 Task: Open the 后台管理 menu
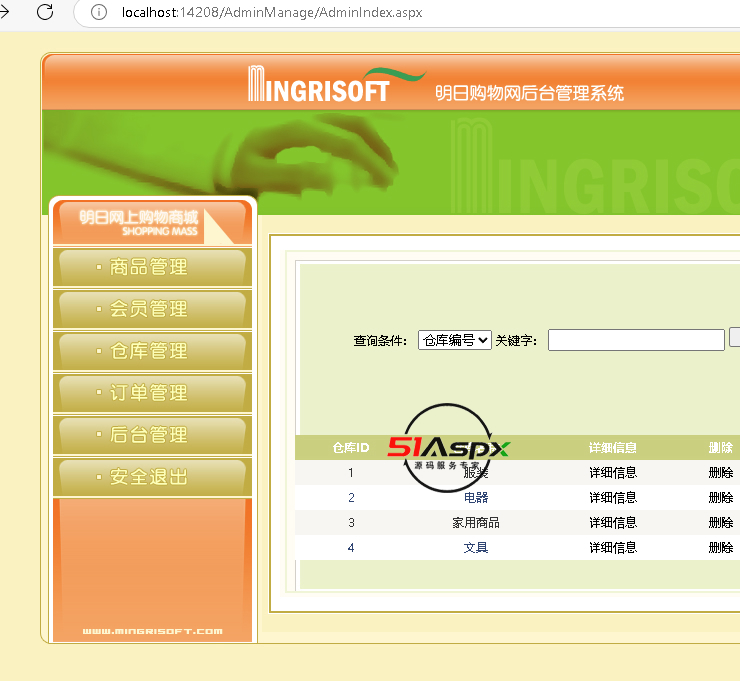click(x=152, y=435)
